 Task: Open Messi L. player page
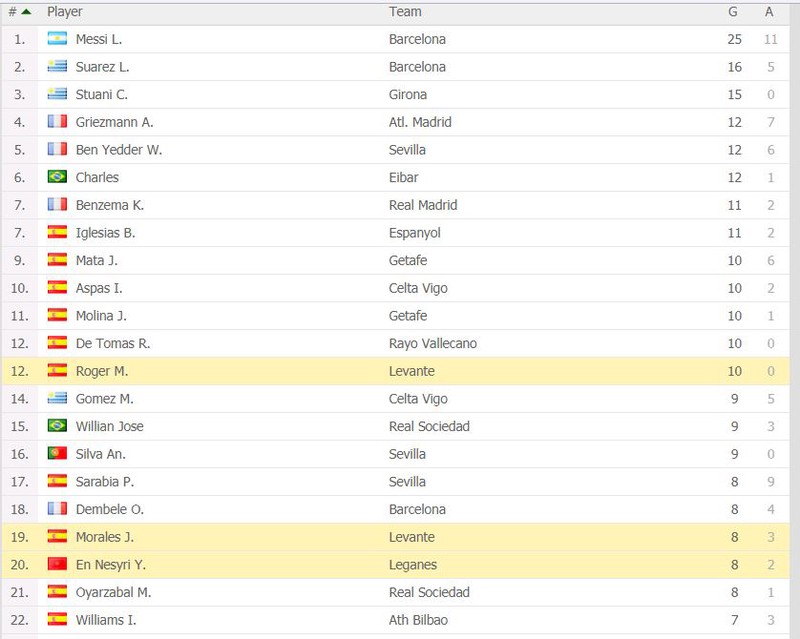point(98,39)
